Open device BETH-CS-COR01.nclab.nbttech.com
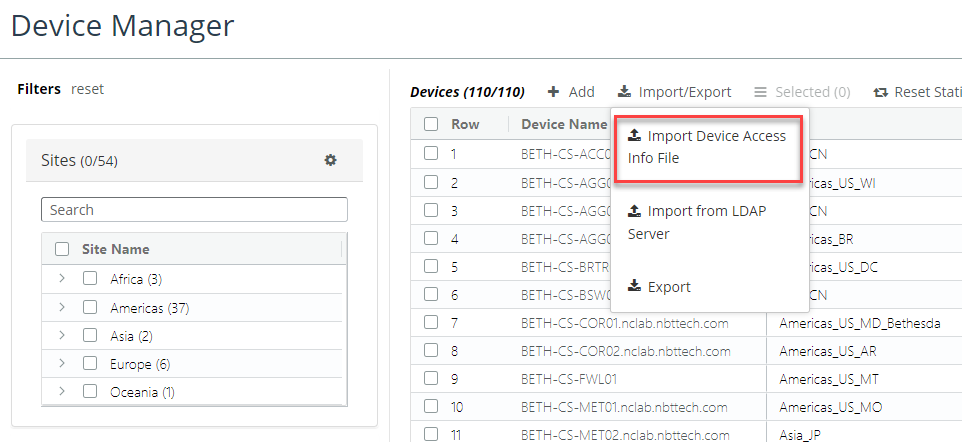The width and height of the screenshot is (962, 442). tap(625, 323)
